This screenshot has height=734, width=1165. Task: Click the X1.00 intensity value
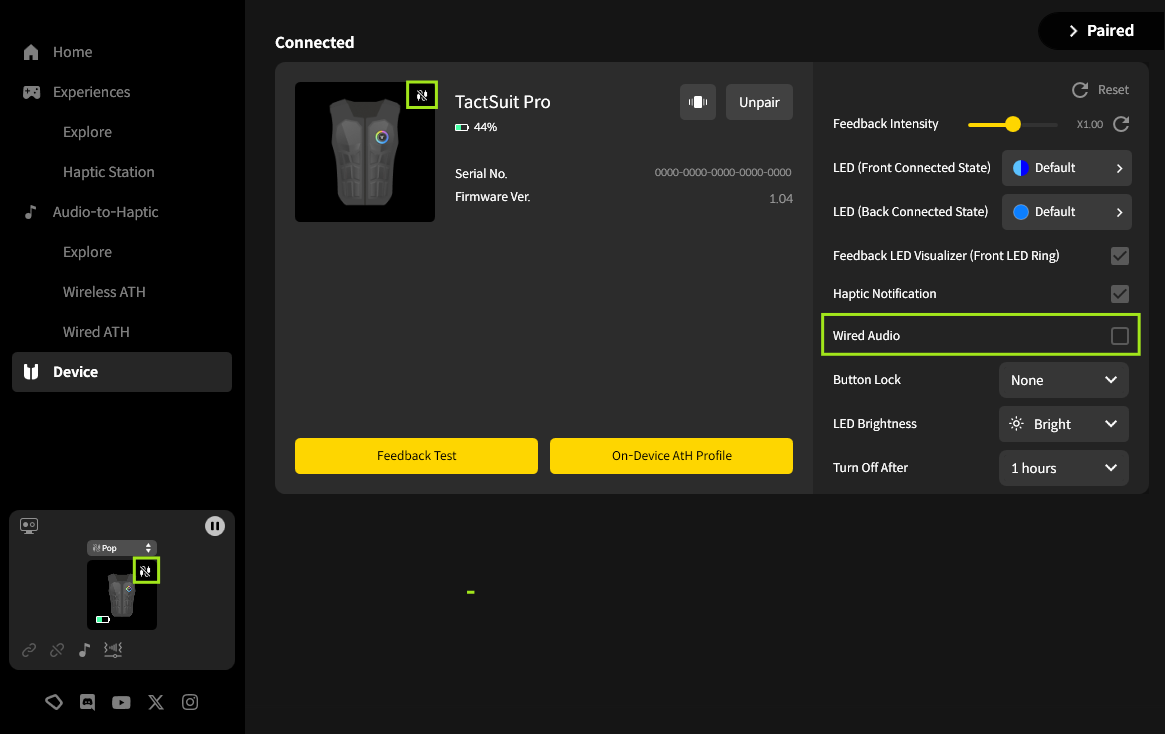tap(1090, 125)
